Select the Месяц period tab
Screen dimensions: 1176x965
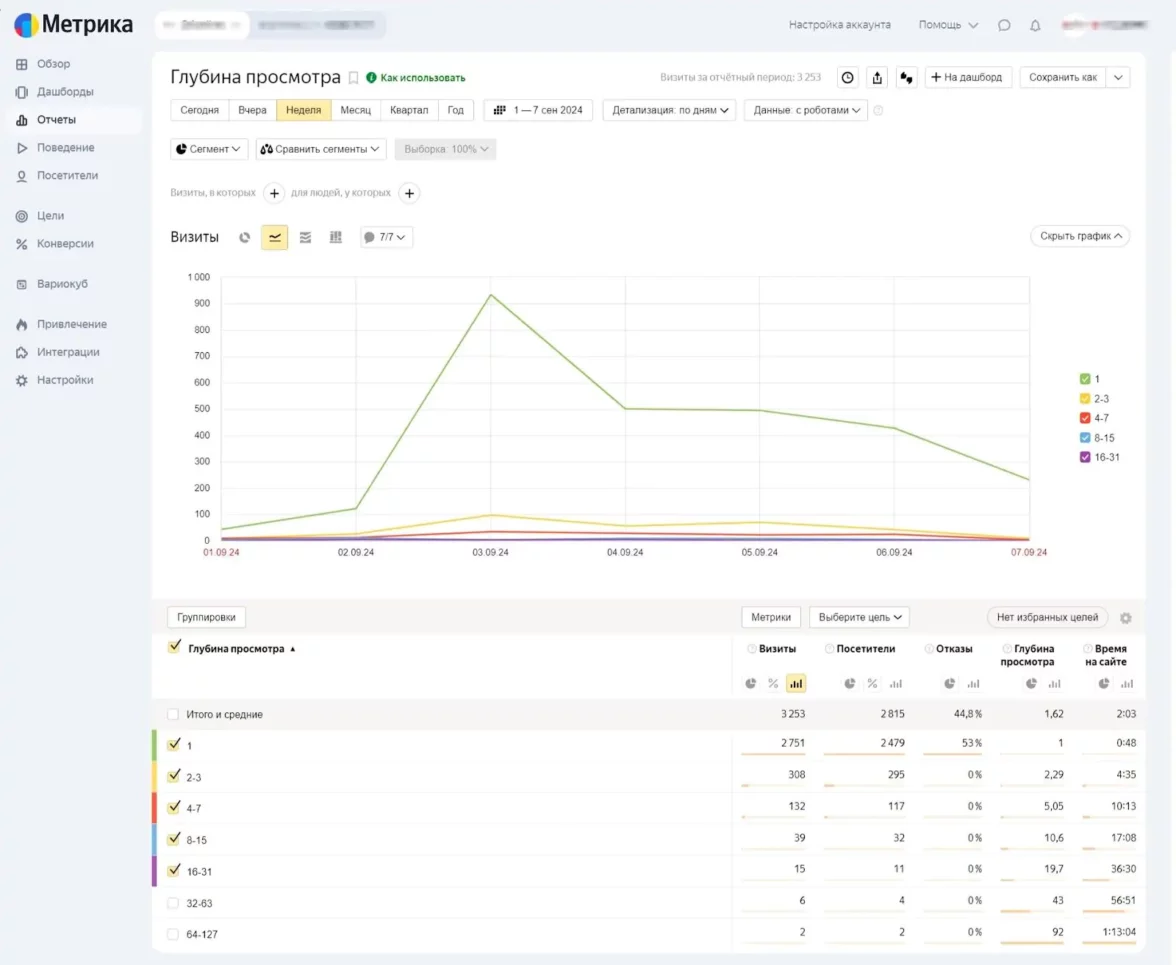coord(355,110)
